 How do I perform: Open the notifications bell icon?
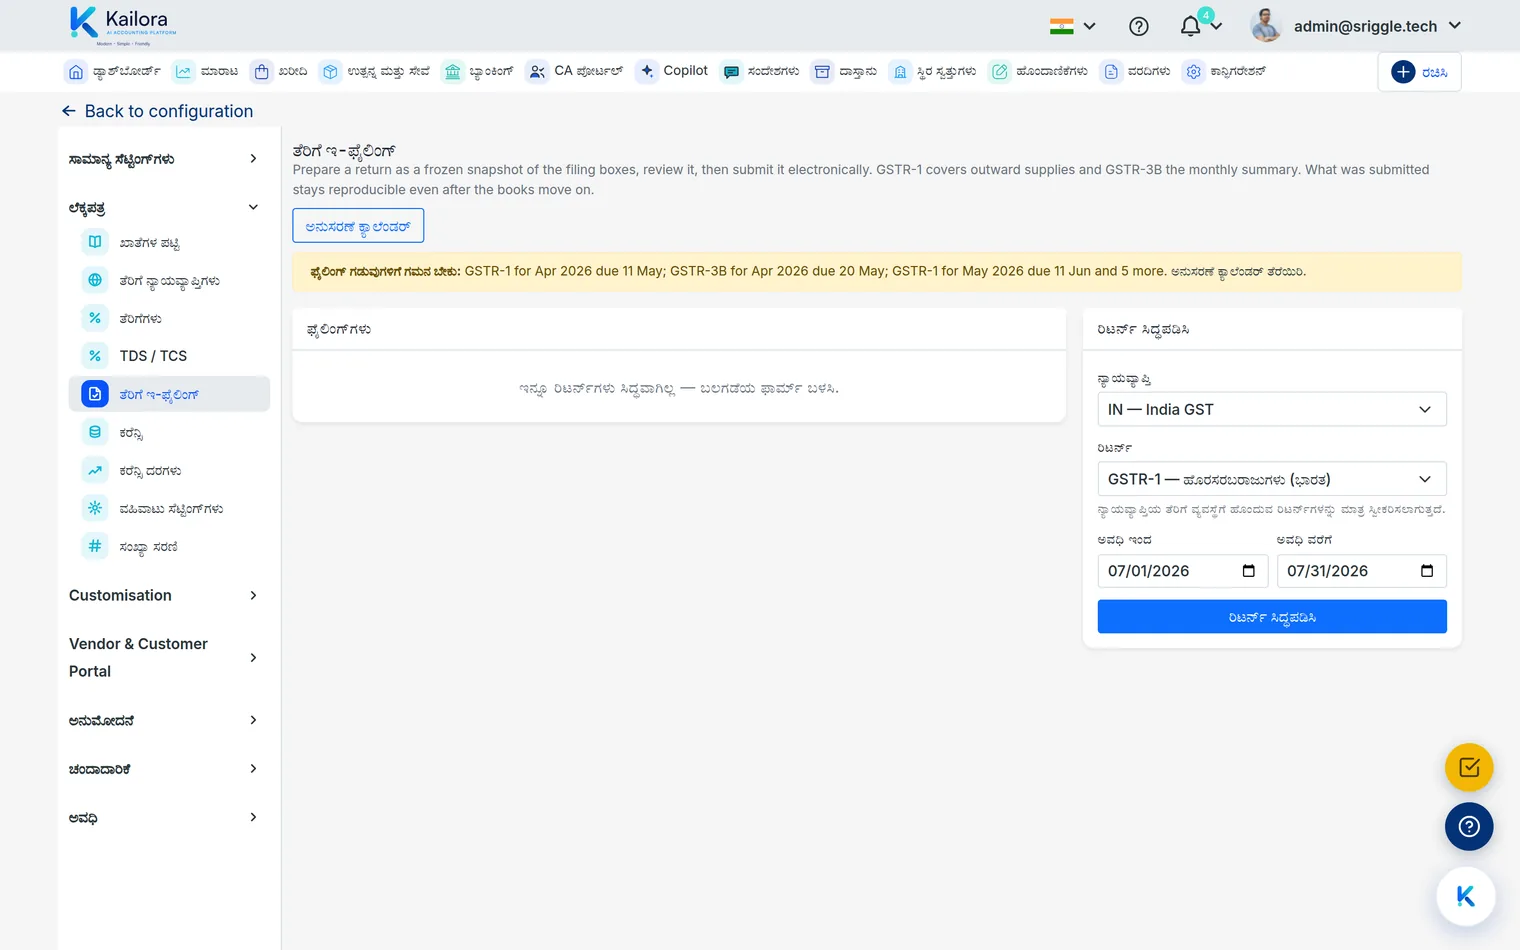[x=1190, y=26]
